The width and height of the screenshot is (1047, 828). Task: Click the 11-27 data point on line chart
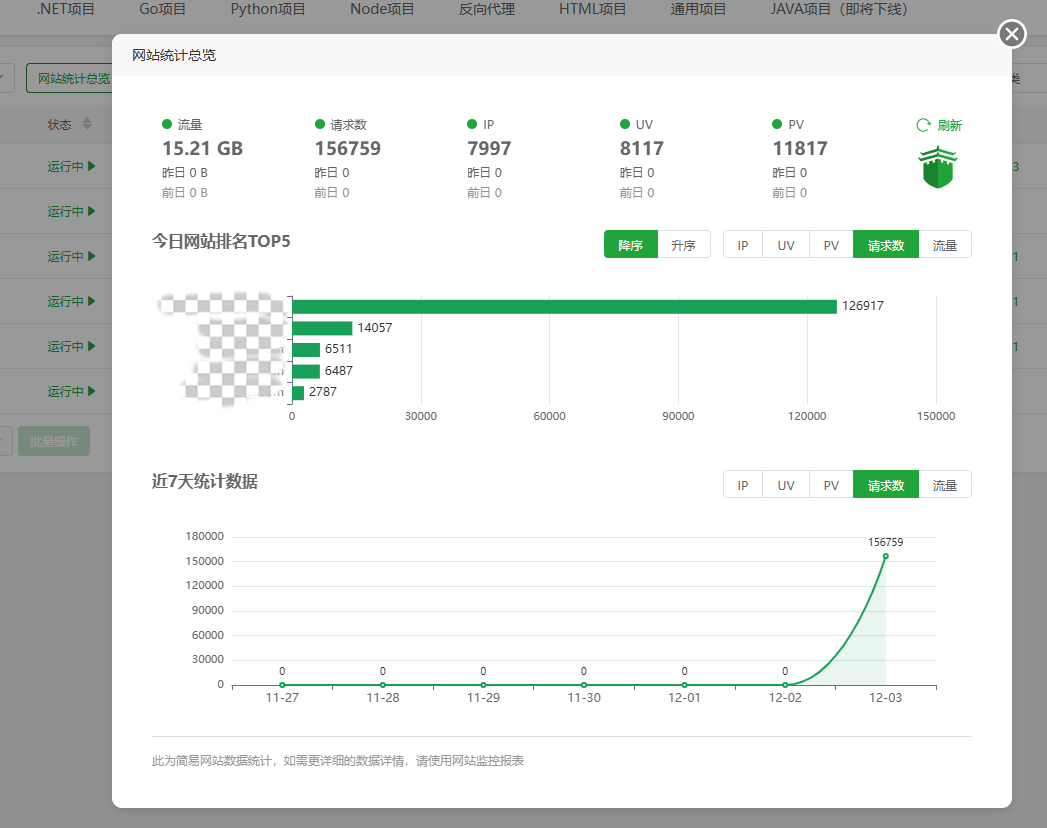click(282, 685)
